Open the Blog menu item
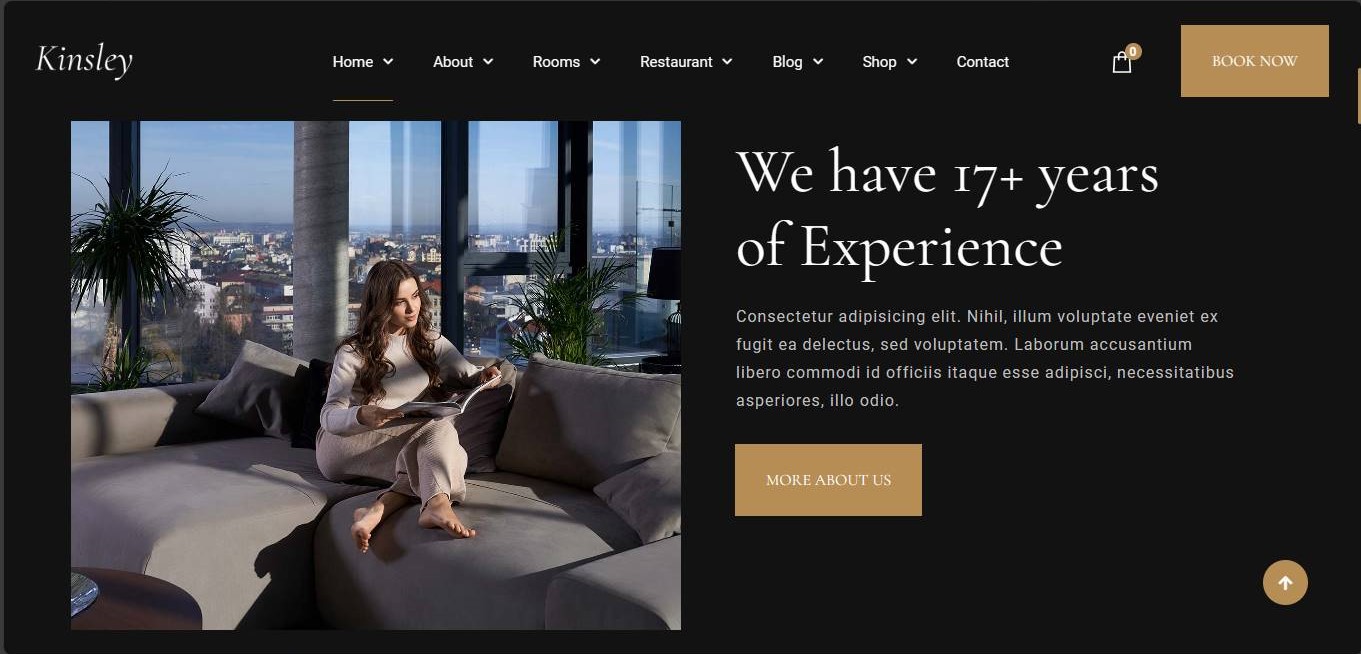The image size is (1361, 654). click(787, 62)
